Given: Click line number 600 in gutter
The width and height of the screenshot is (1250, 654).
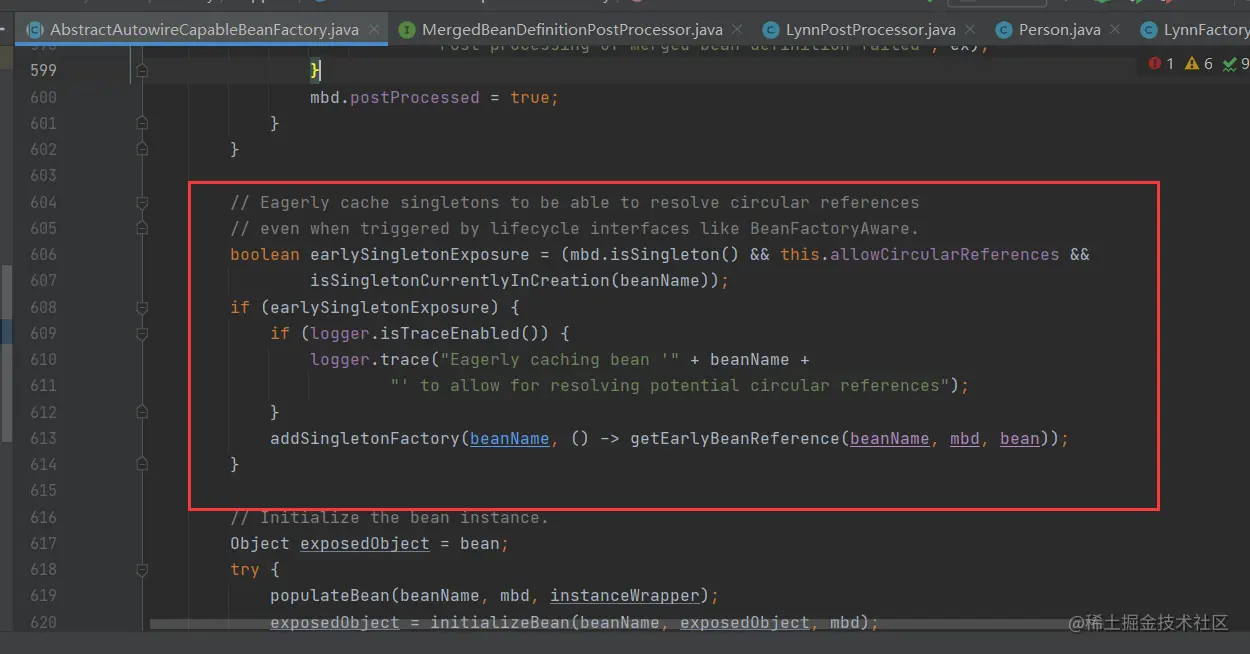Looking at the screenshot, I should click(43, 97).
